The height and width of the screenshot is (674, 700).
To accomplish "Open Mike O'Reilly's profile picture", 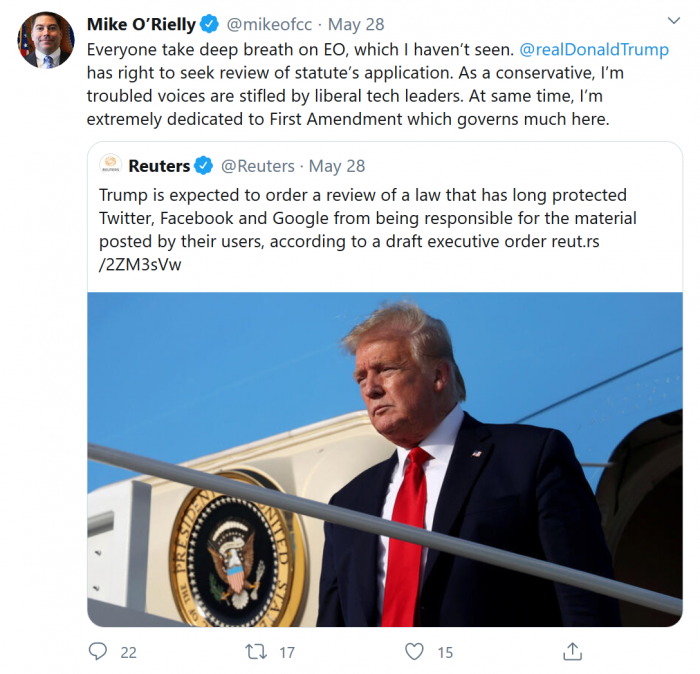I will [x=44, y=40].
